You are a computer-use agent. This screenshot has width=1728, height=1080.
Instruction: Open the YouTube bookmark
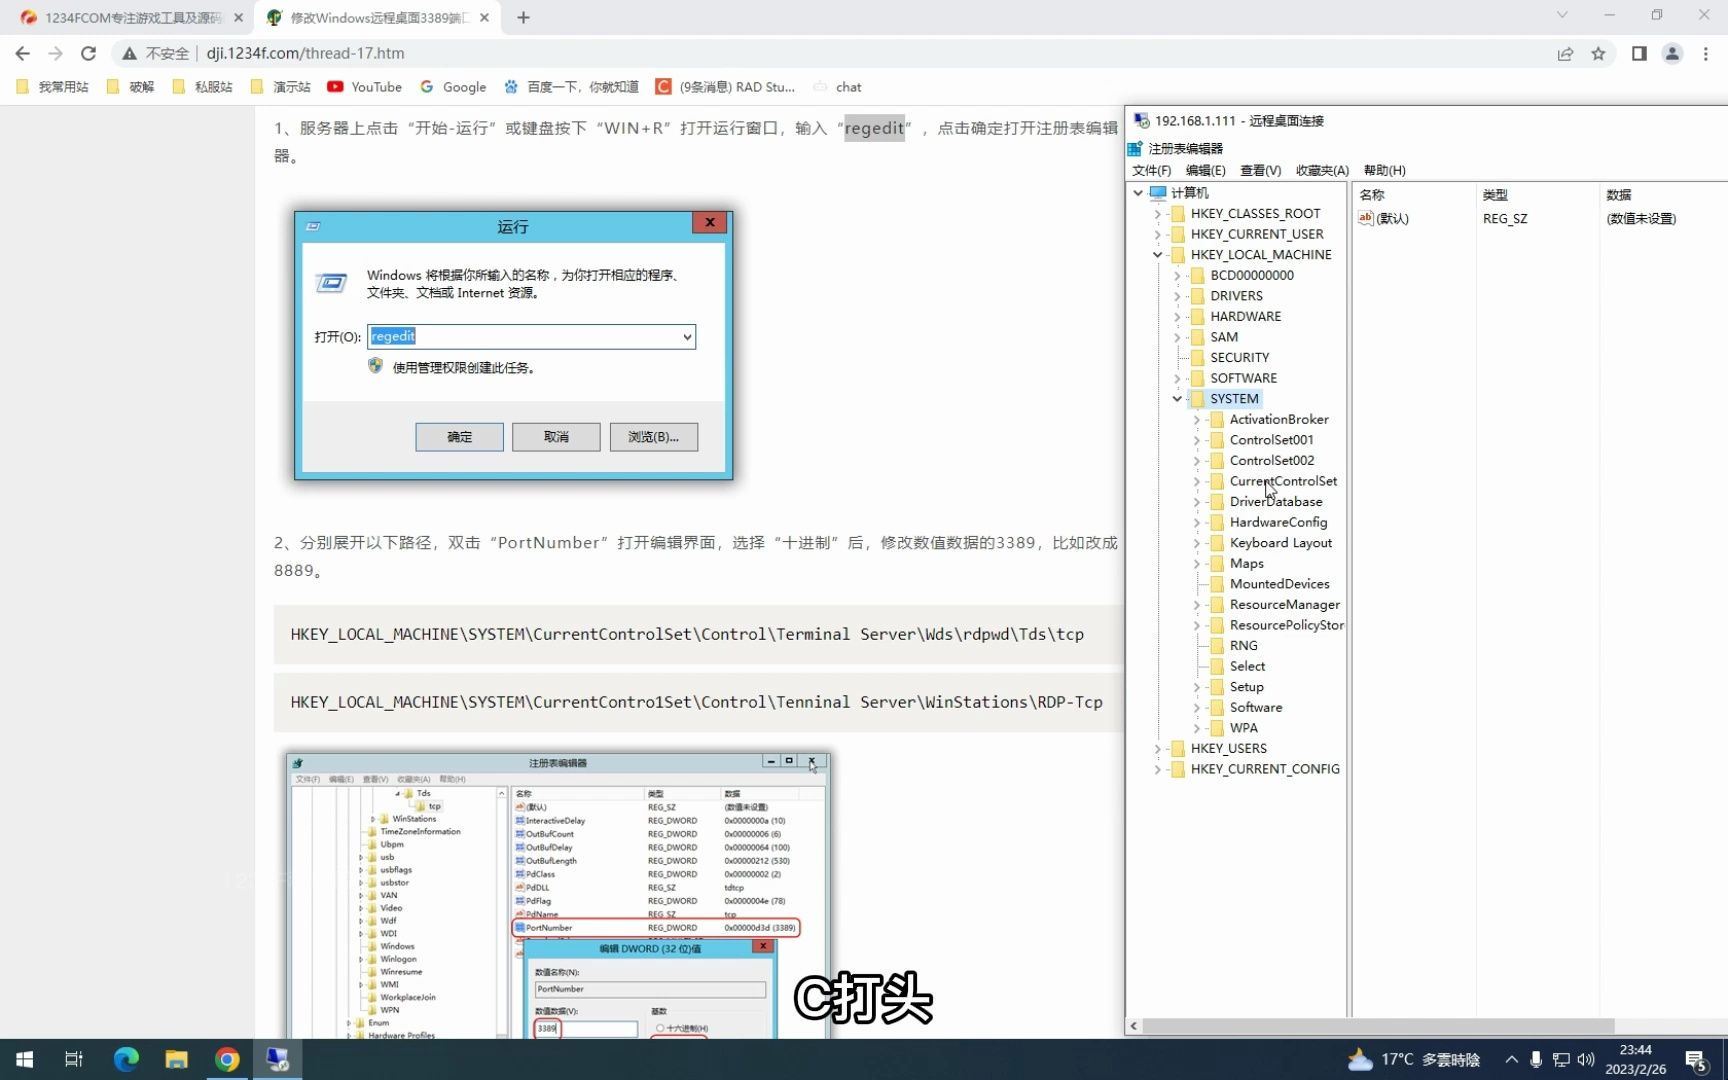pyautogui.click(x=365, y=87)
